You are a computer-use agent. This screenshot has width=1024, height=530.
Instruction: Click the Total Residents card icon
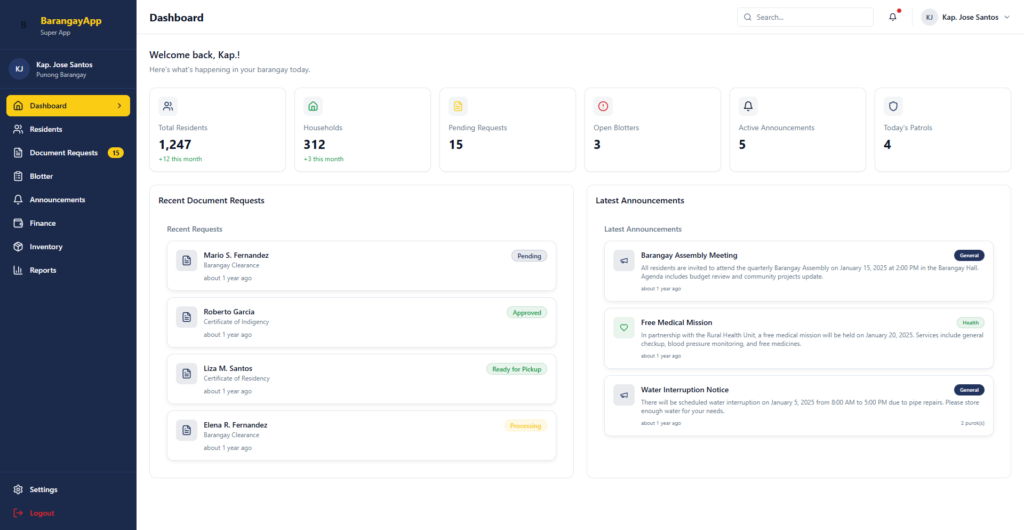(x=168, y=106)
